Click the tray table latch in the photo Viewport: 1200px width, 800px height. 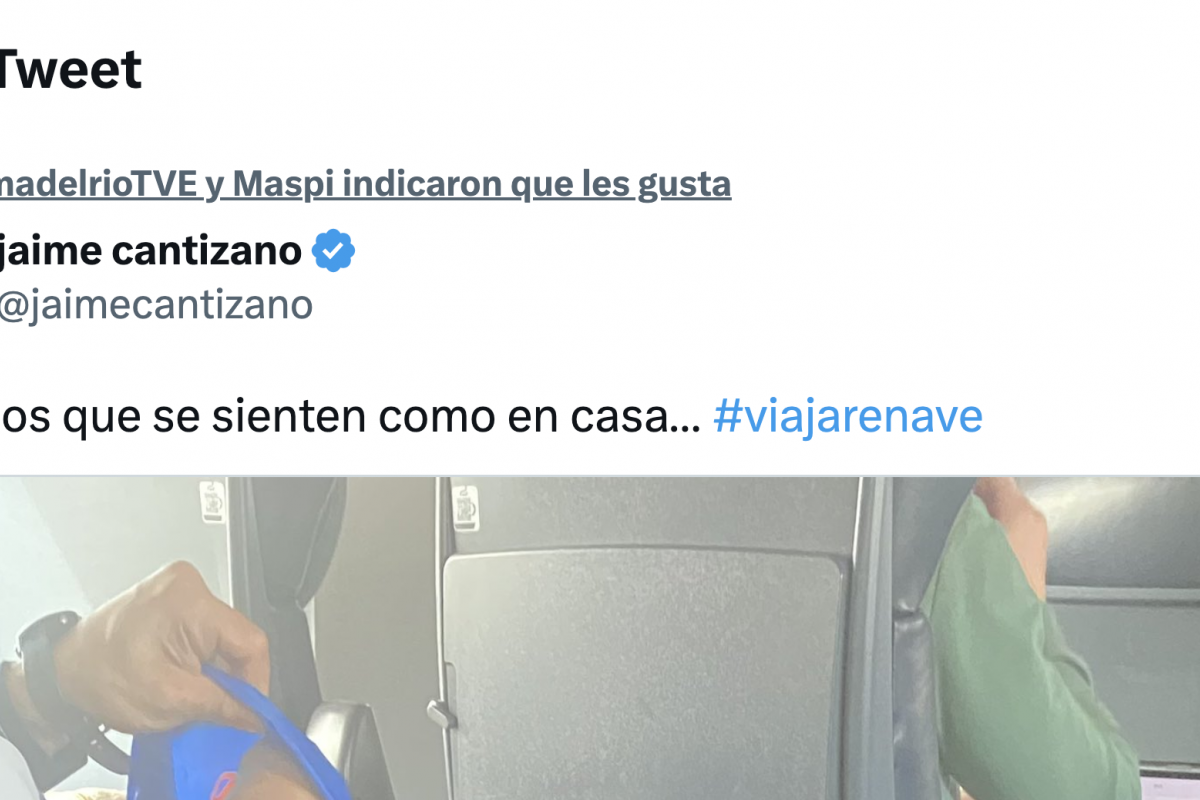click(x=441, y=713)
